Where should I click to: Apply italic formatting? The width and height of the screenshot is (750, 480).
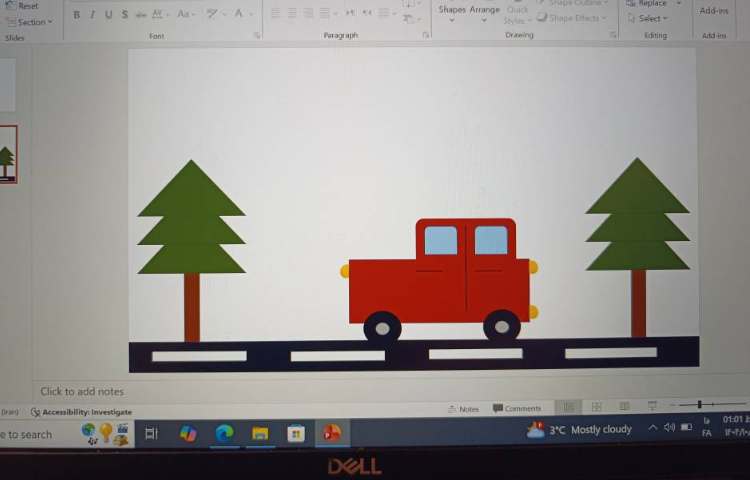coord(92,15)
